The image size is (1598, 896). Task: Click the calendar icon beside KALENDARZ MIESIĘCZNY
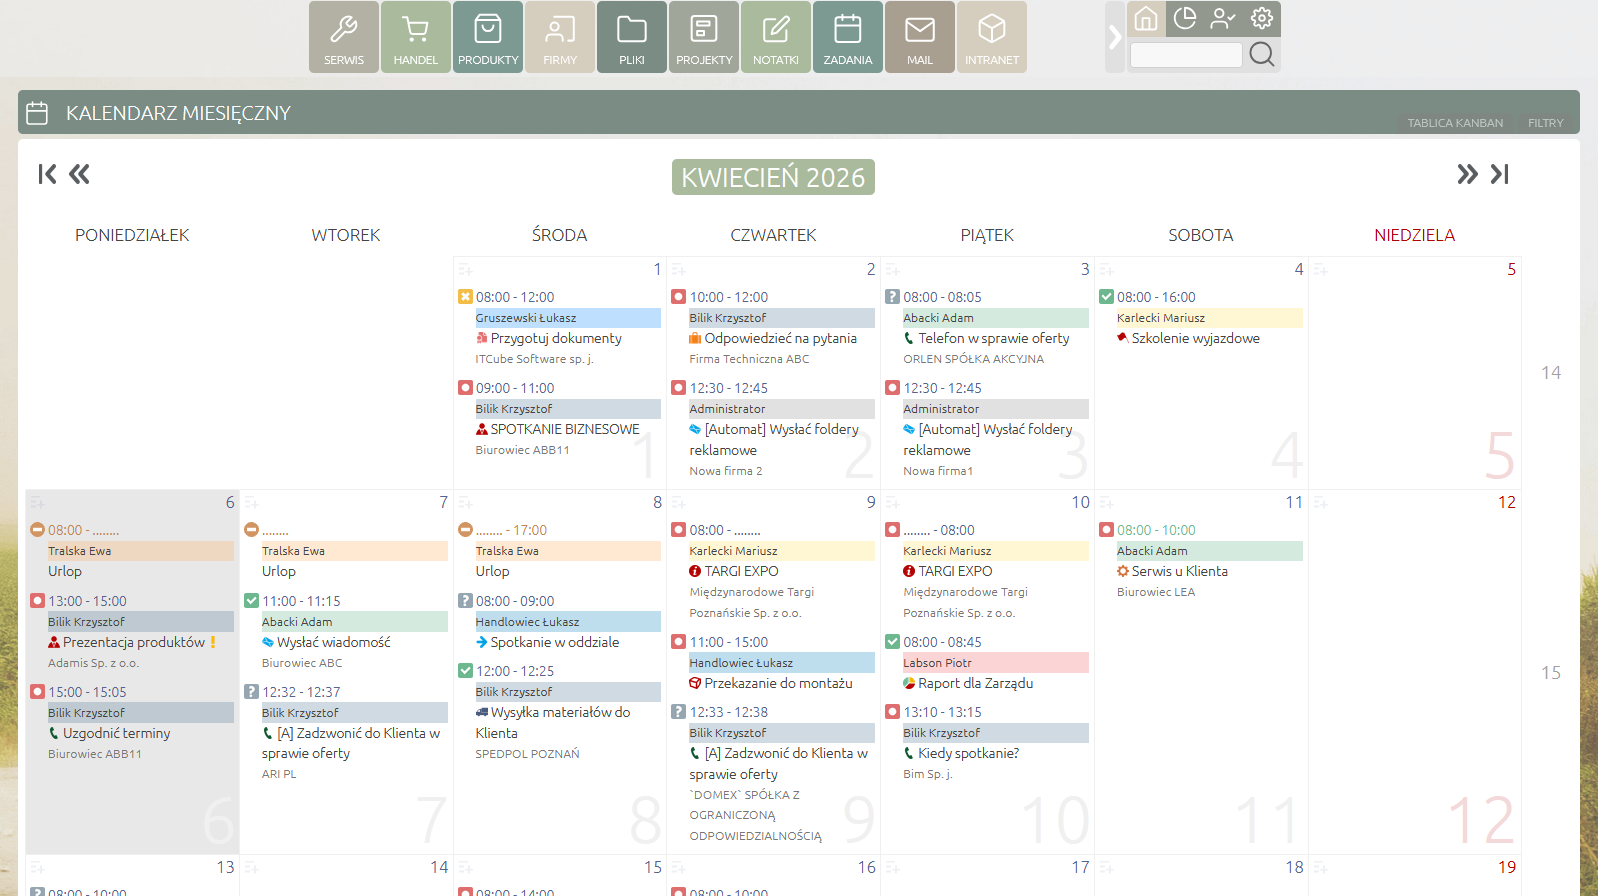click(x=37, y=113)
